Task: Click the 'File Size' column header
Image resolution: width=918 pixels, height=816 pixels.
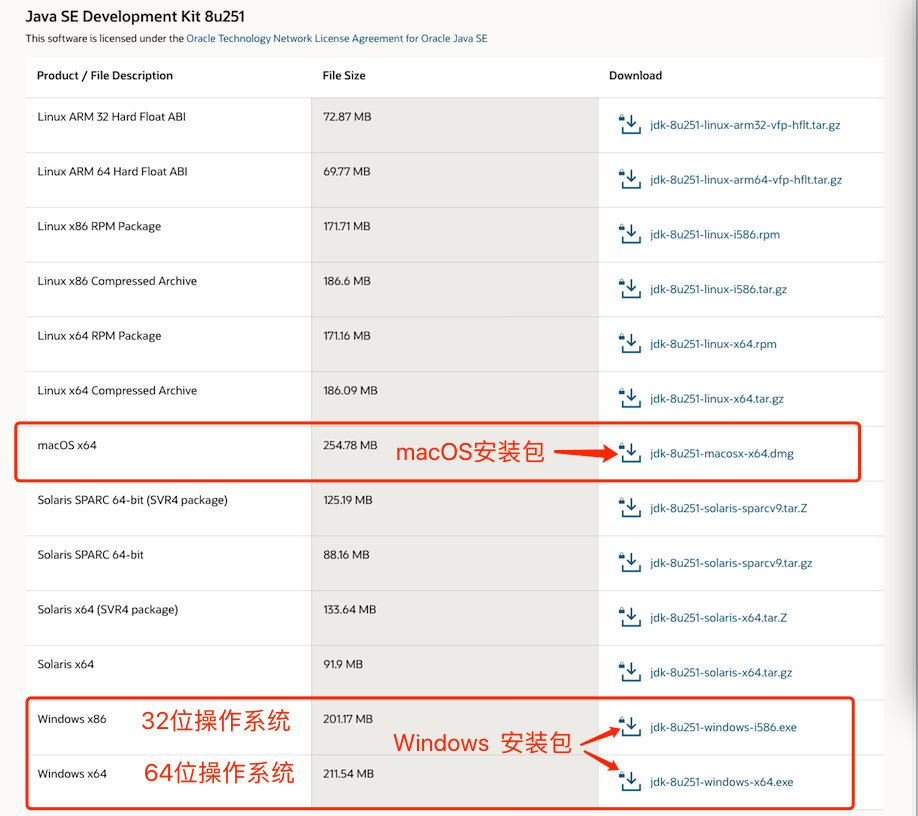Action: pyautogui.click(x=344, y=76)
